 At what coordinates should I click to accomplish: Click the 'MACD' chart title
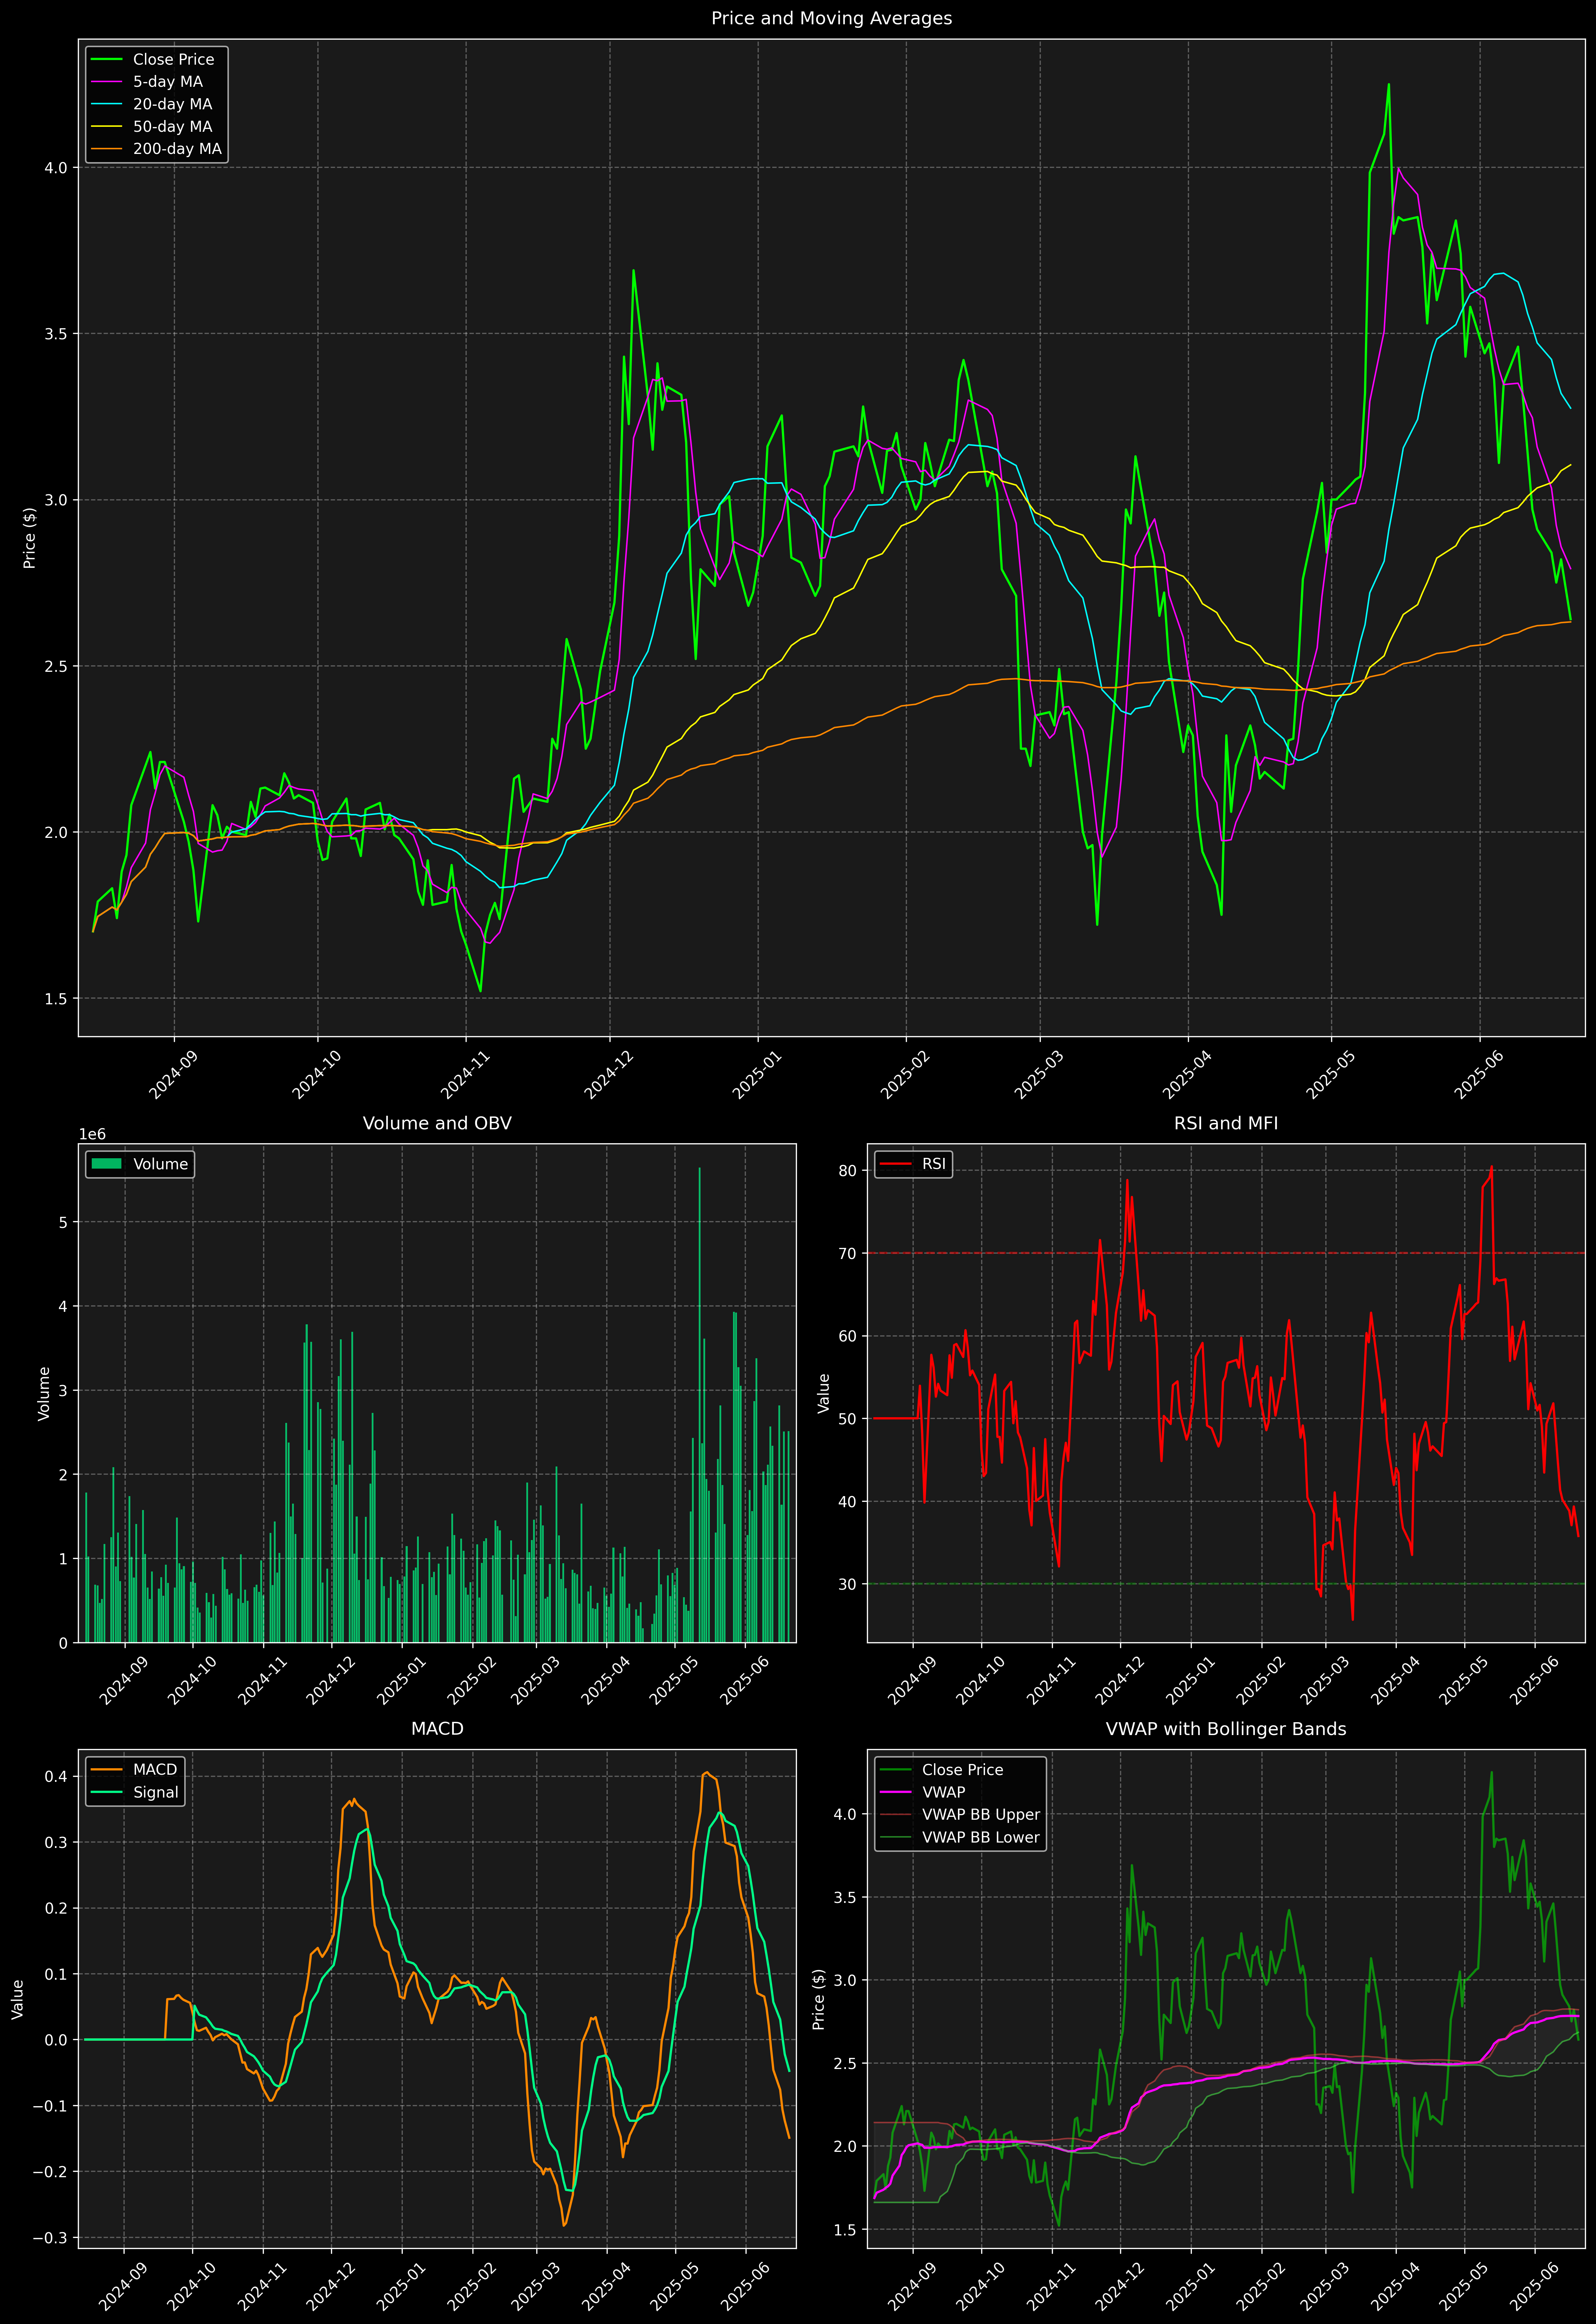click(437, 1729)
